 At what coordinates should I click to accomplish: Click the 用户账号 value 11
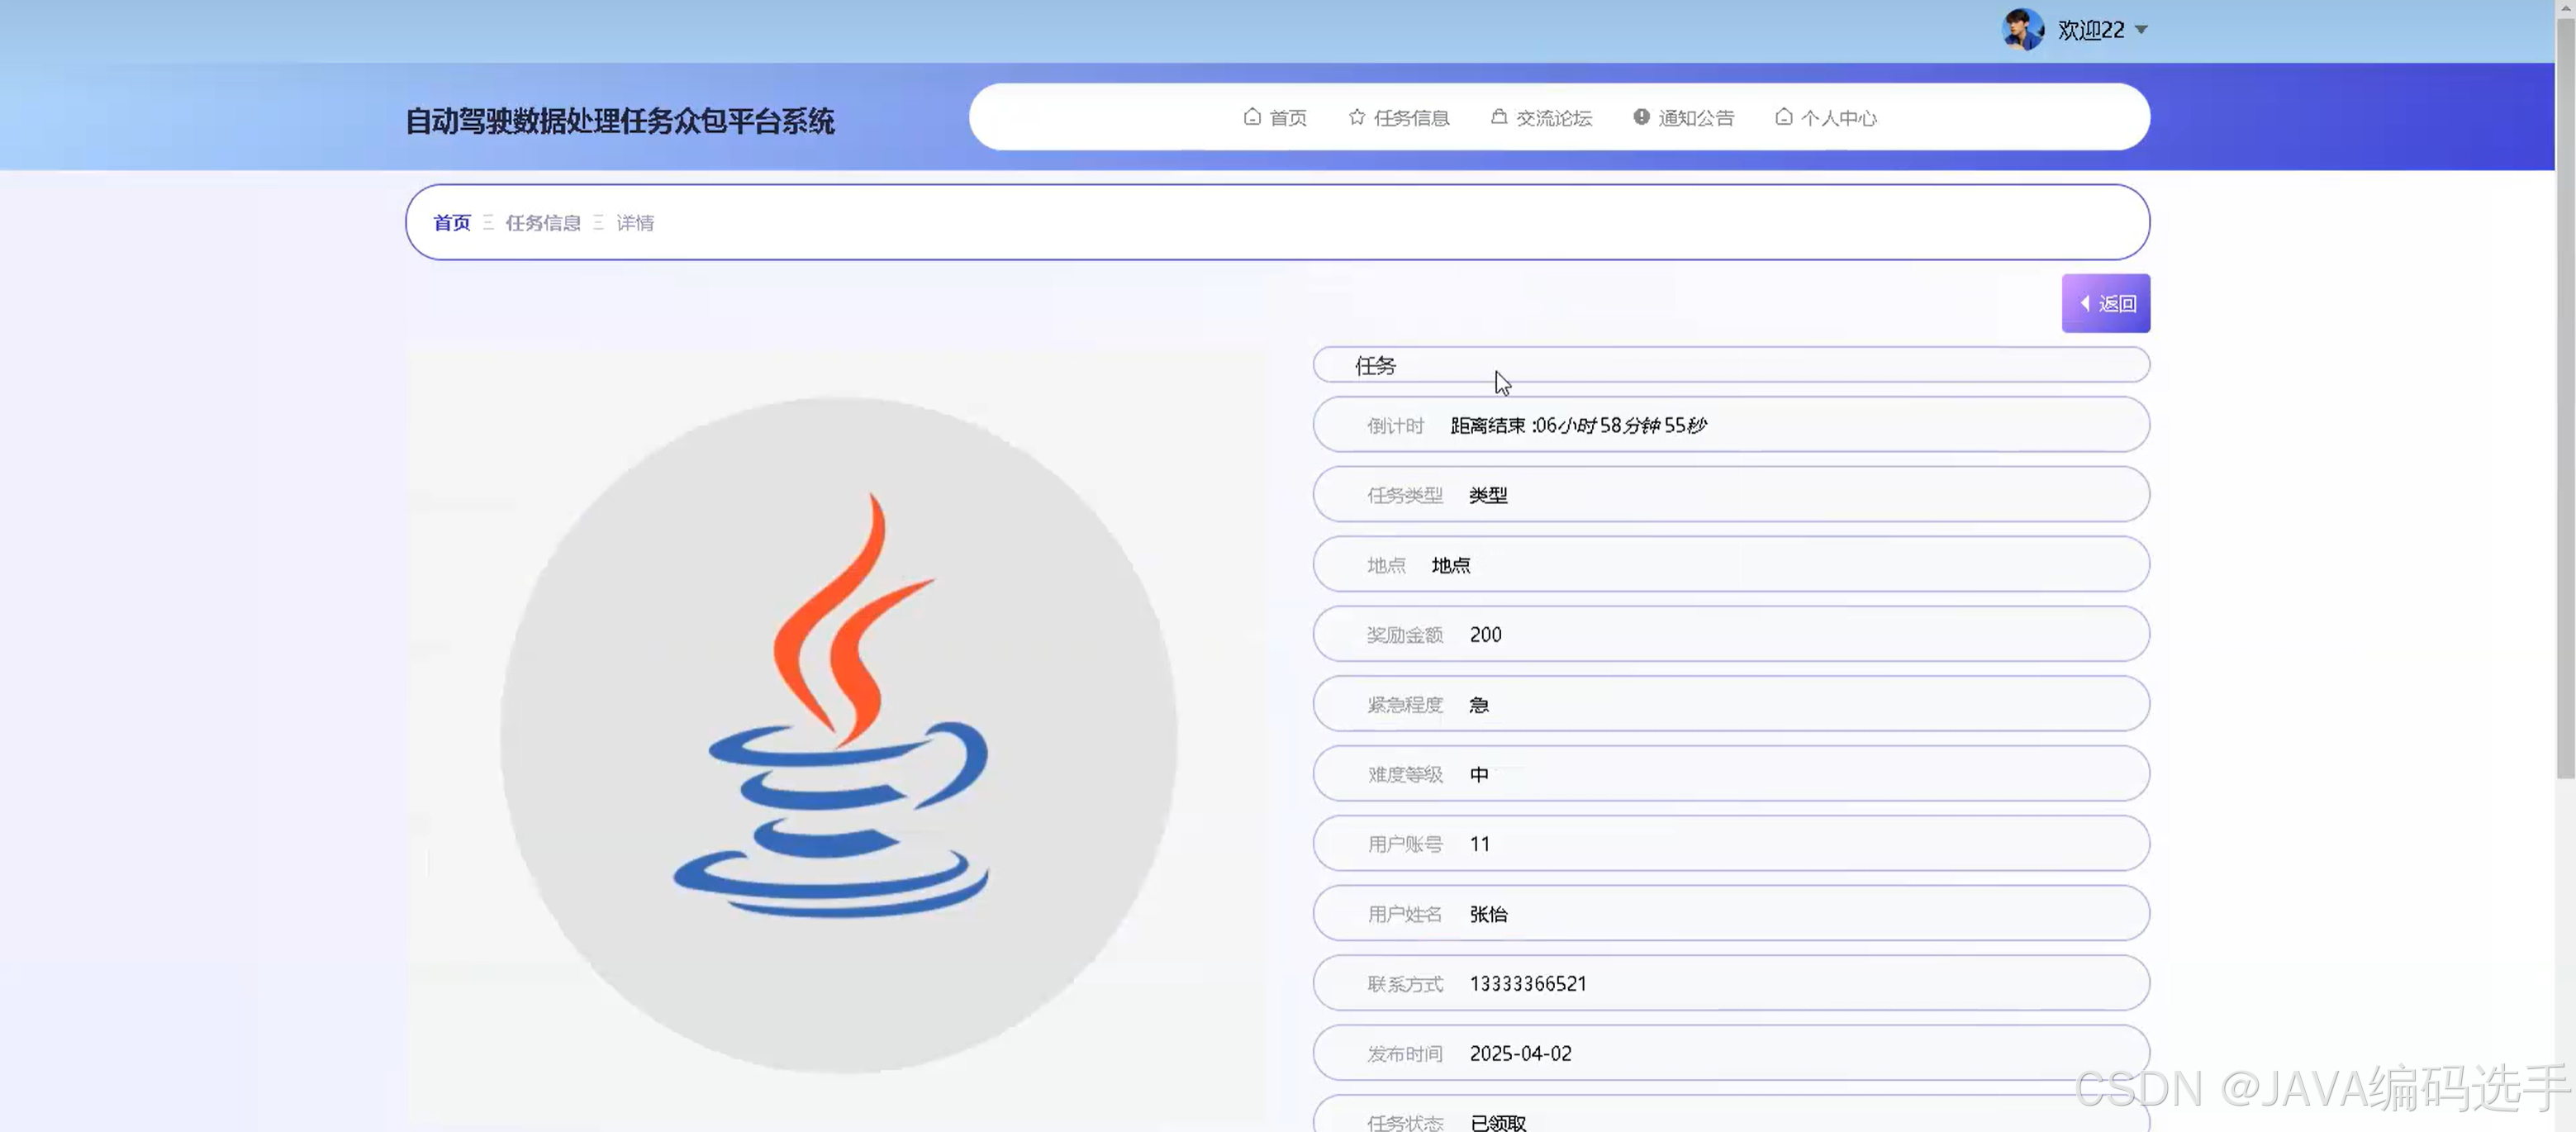tap(1480, 845)
